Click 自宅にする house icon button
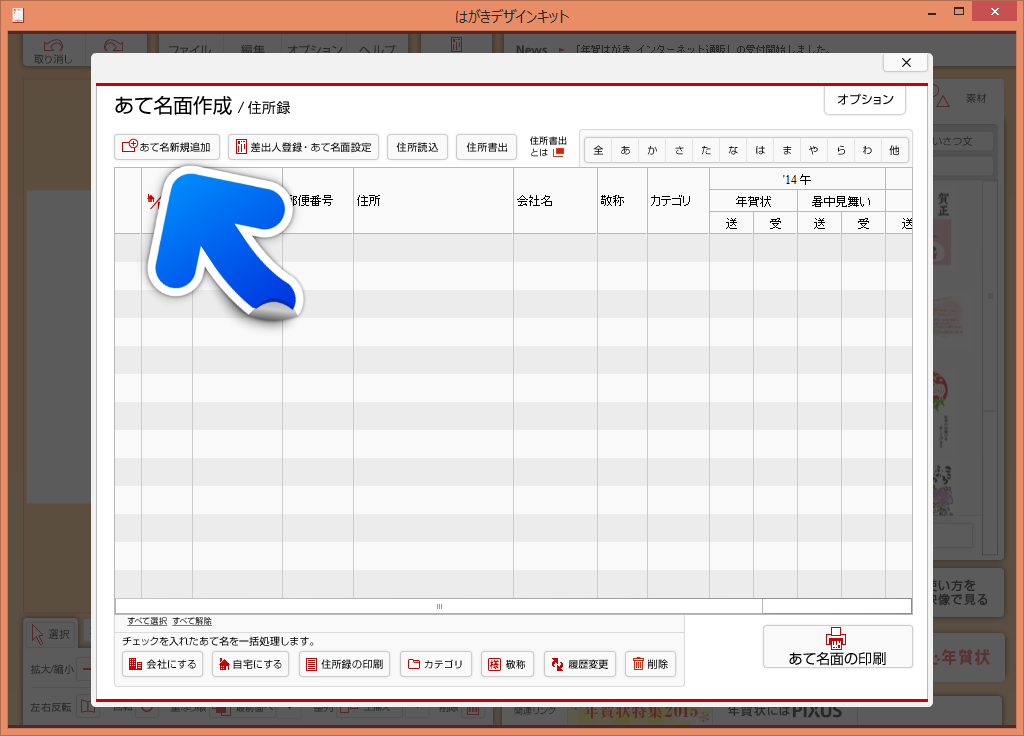Image resolution: width=1024 pixels, height=736 pixels. 249,664
